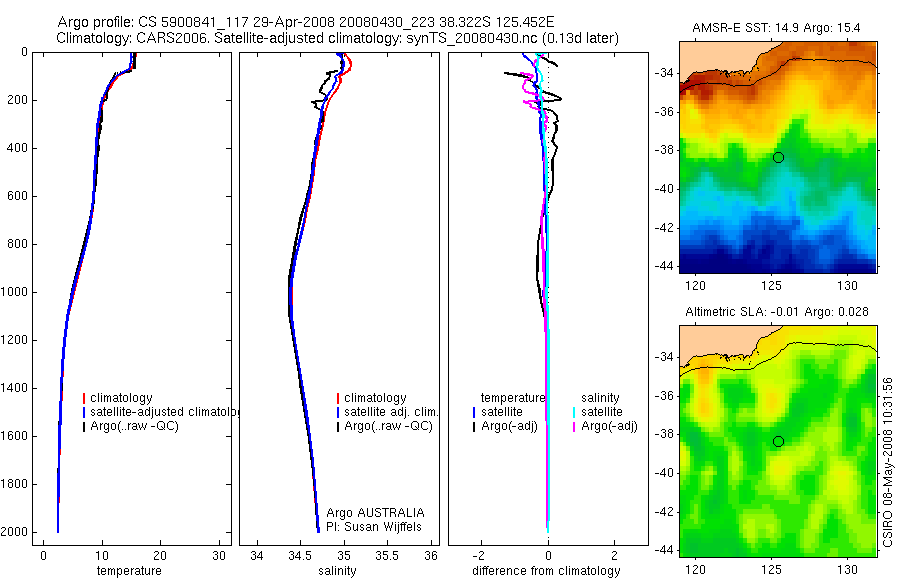Screen dimensions: 900x580
Task: Click red climatology marker in salinity legend
Action: pos(338,398)
